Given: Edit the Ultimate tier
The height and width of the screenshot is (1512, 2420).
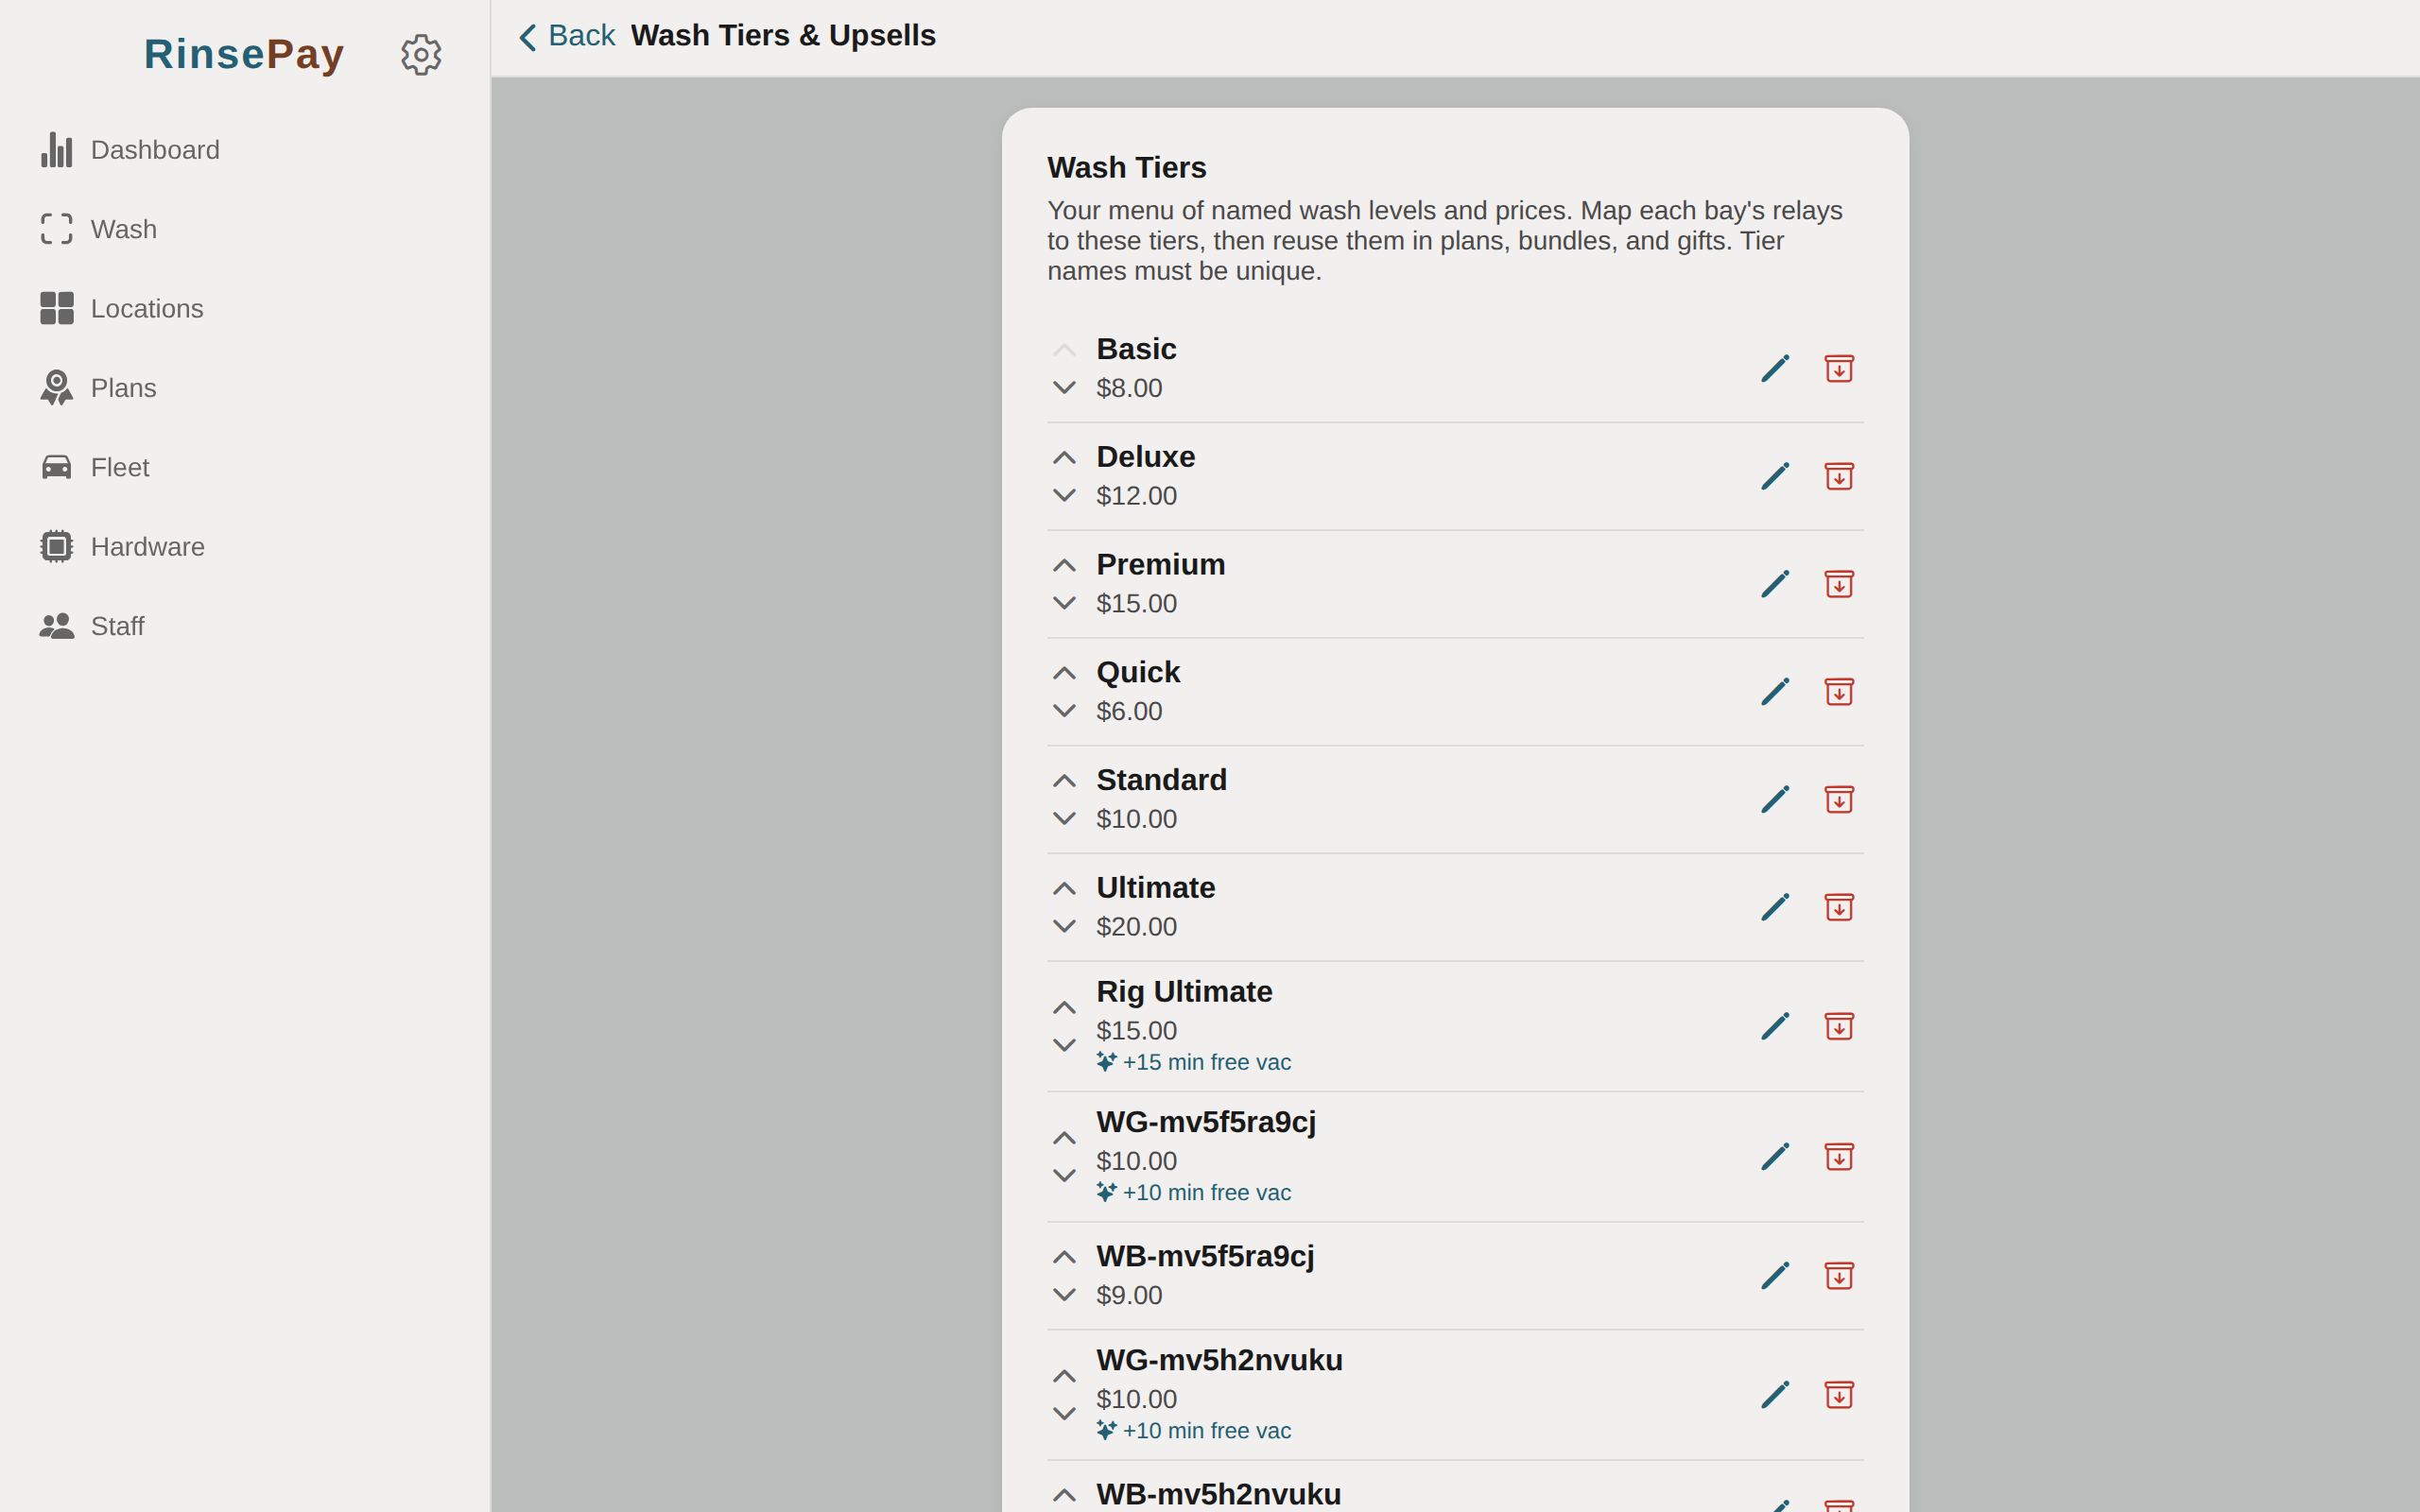Looking at the screenshot, I should (x=1775, y=907).
